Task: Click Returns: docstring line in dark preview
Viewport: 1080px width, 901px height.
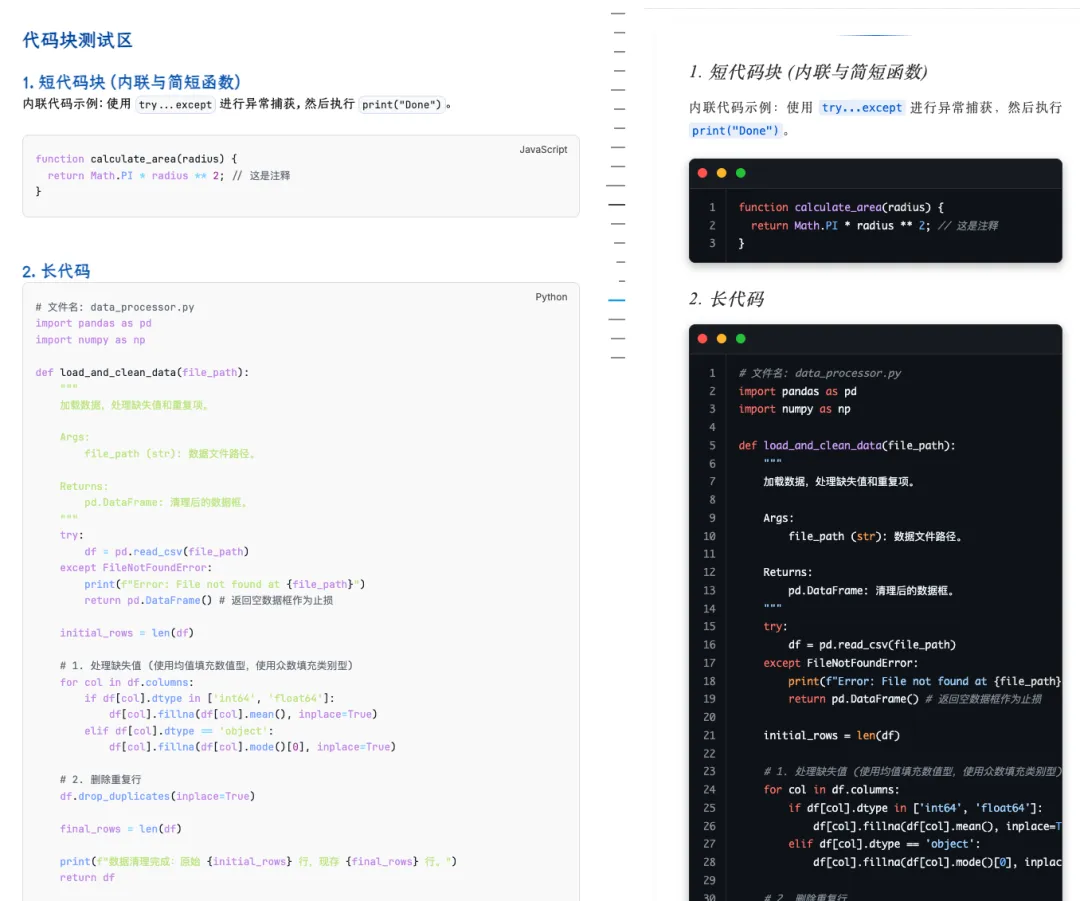Action: coord(787,572)
